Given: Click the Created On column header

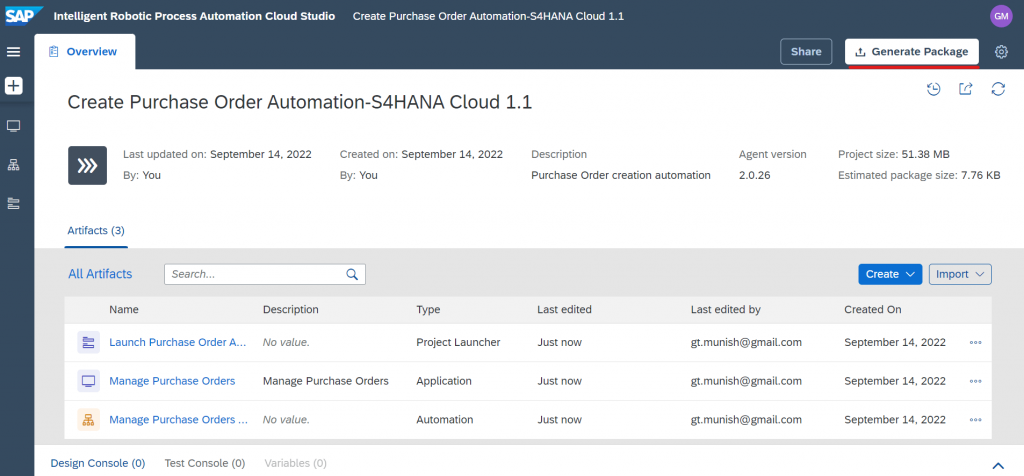Looking at the screenshot, I should pos(872,309).
